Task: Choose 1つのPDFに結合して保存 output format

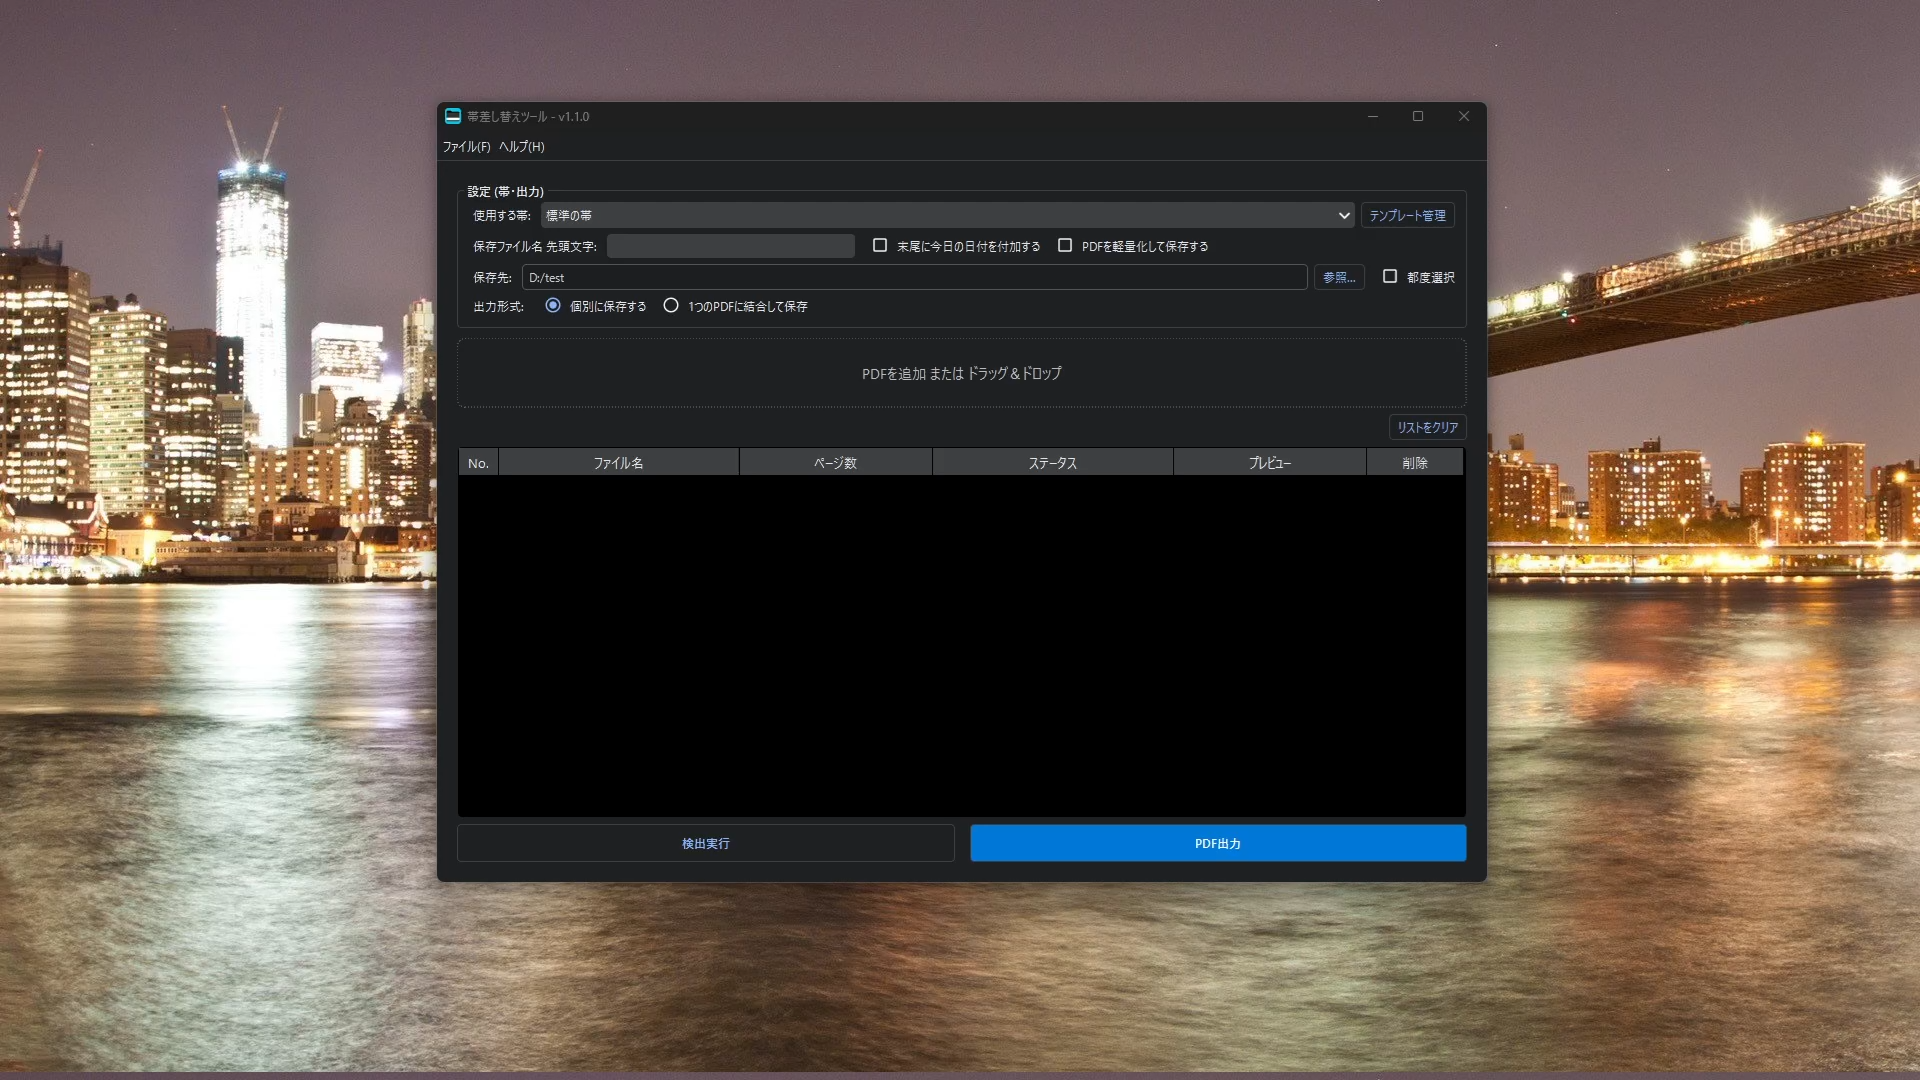Action: tap(671, 306)
